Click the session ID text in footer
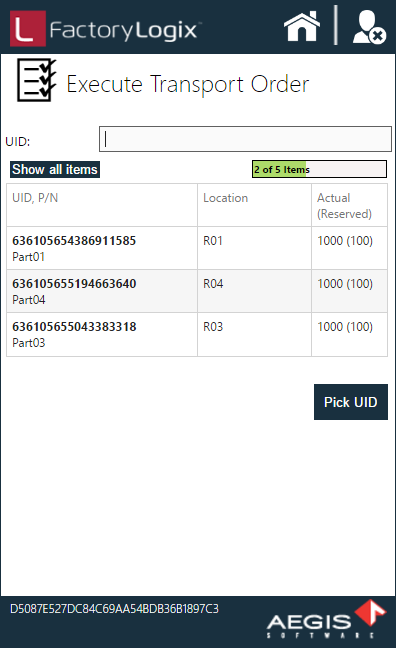Viewport: 396px width, 648px height. click(115, 609)
